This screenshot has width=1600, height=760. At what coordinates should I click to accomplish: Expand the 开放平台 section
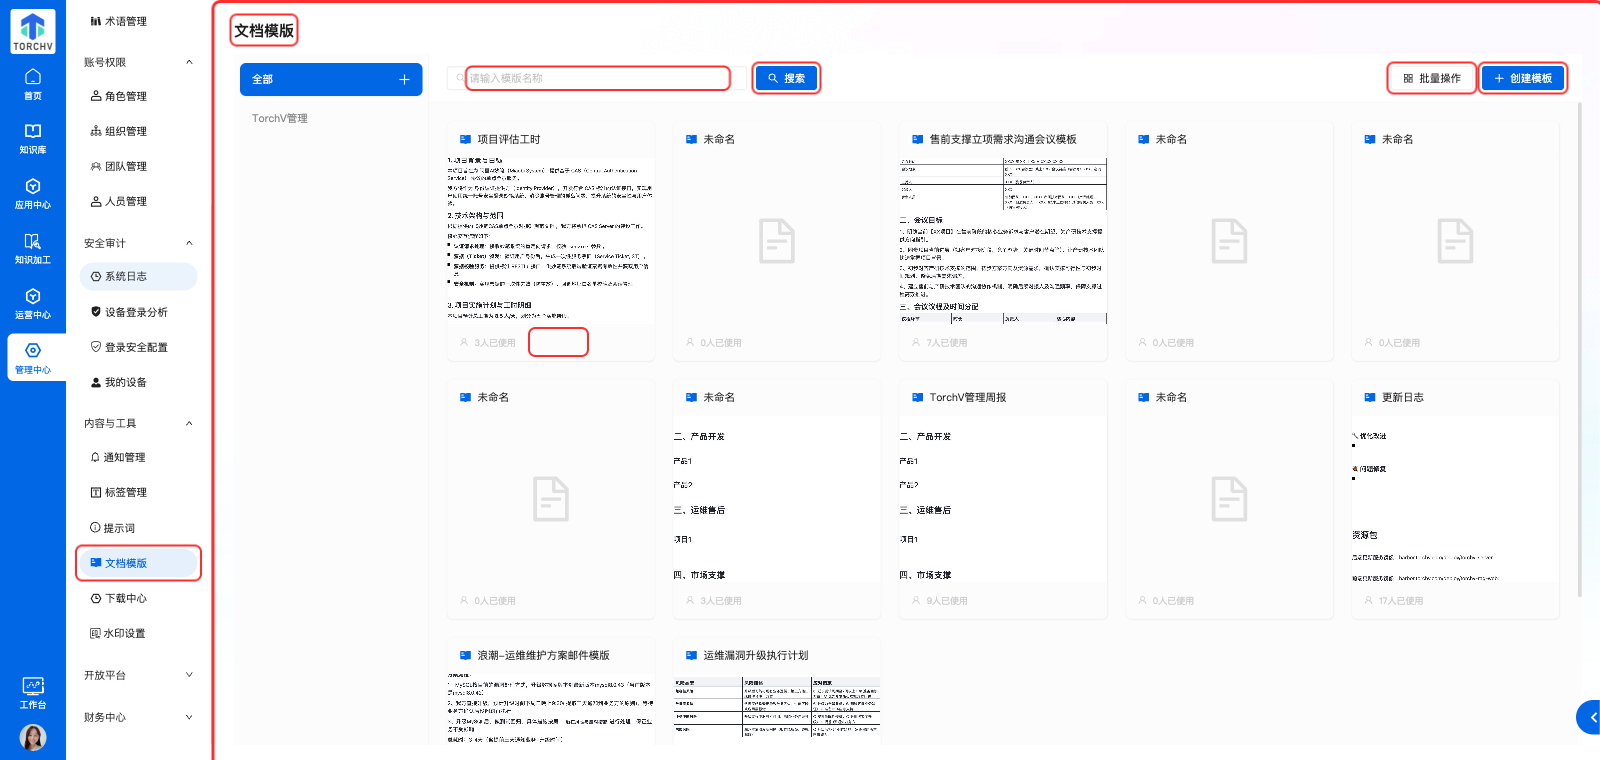click(x=189, y=675)
